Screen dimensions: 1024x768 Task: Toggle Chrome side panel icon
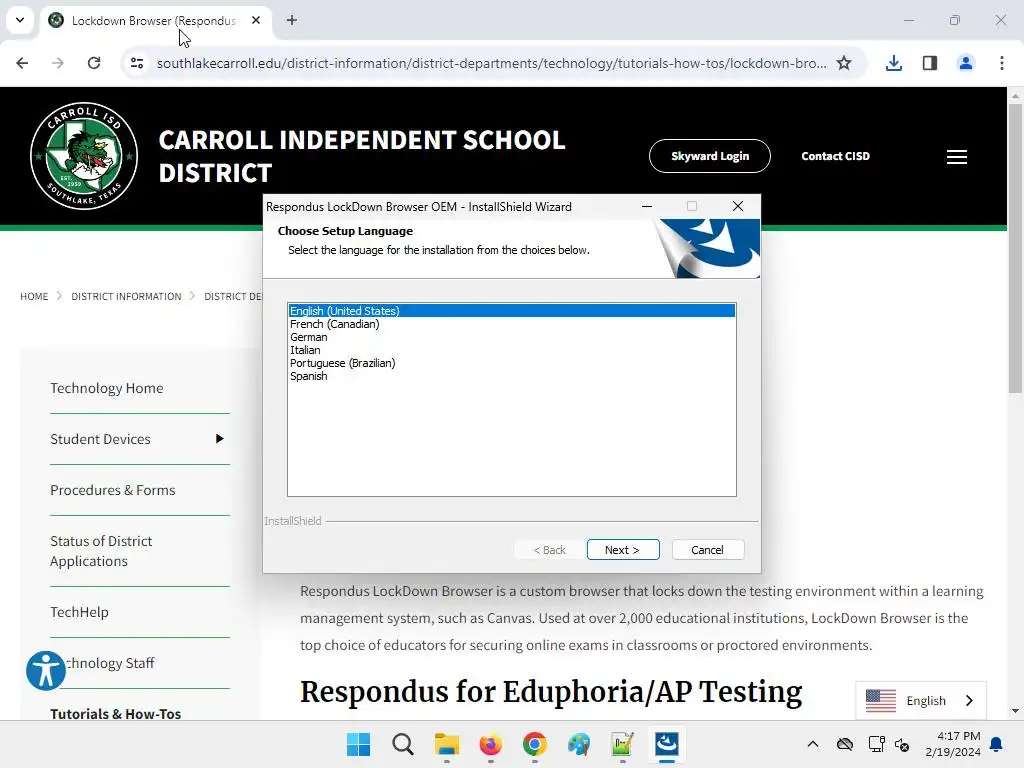pyautogui.click(x=929, y=63)
